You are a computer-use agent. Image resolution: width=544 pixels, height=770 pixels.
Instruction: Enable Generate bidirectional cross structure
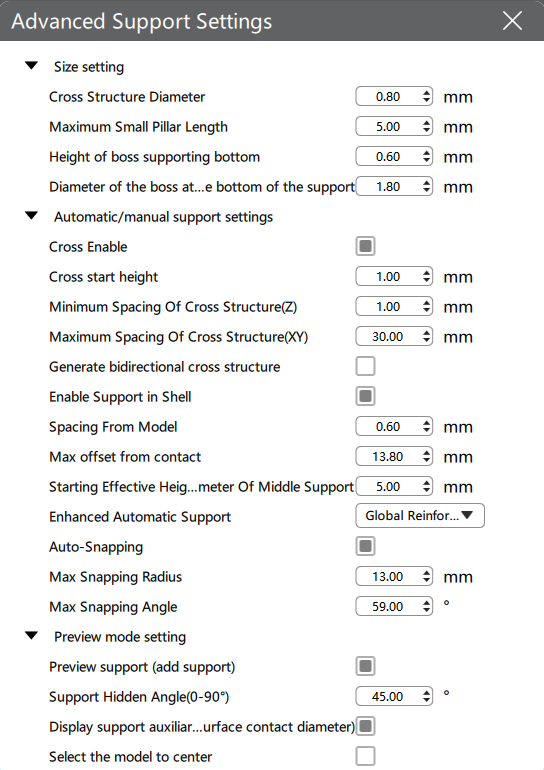click(365, 366)
